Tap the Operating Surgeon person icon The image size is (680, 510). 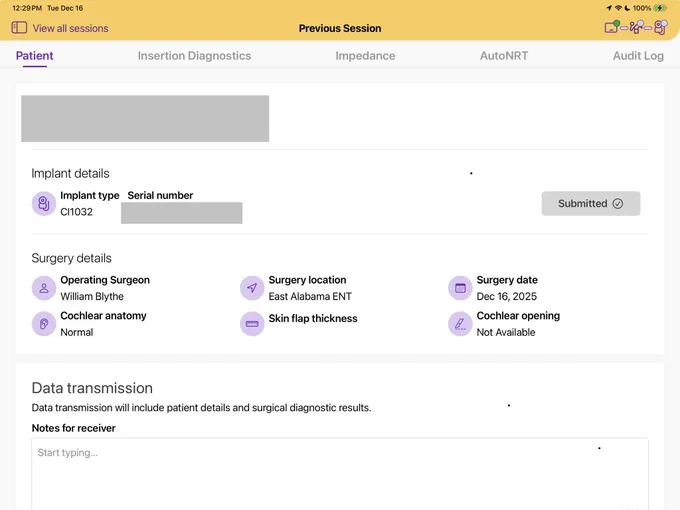pyautogui.click(x=44, y=288)
